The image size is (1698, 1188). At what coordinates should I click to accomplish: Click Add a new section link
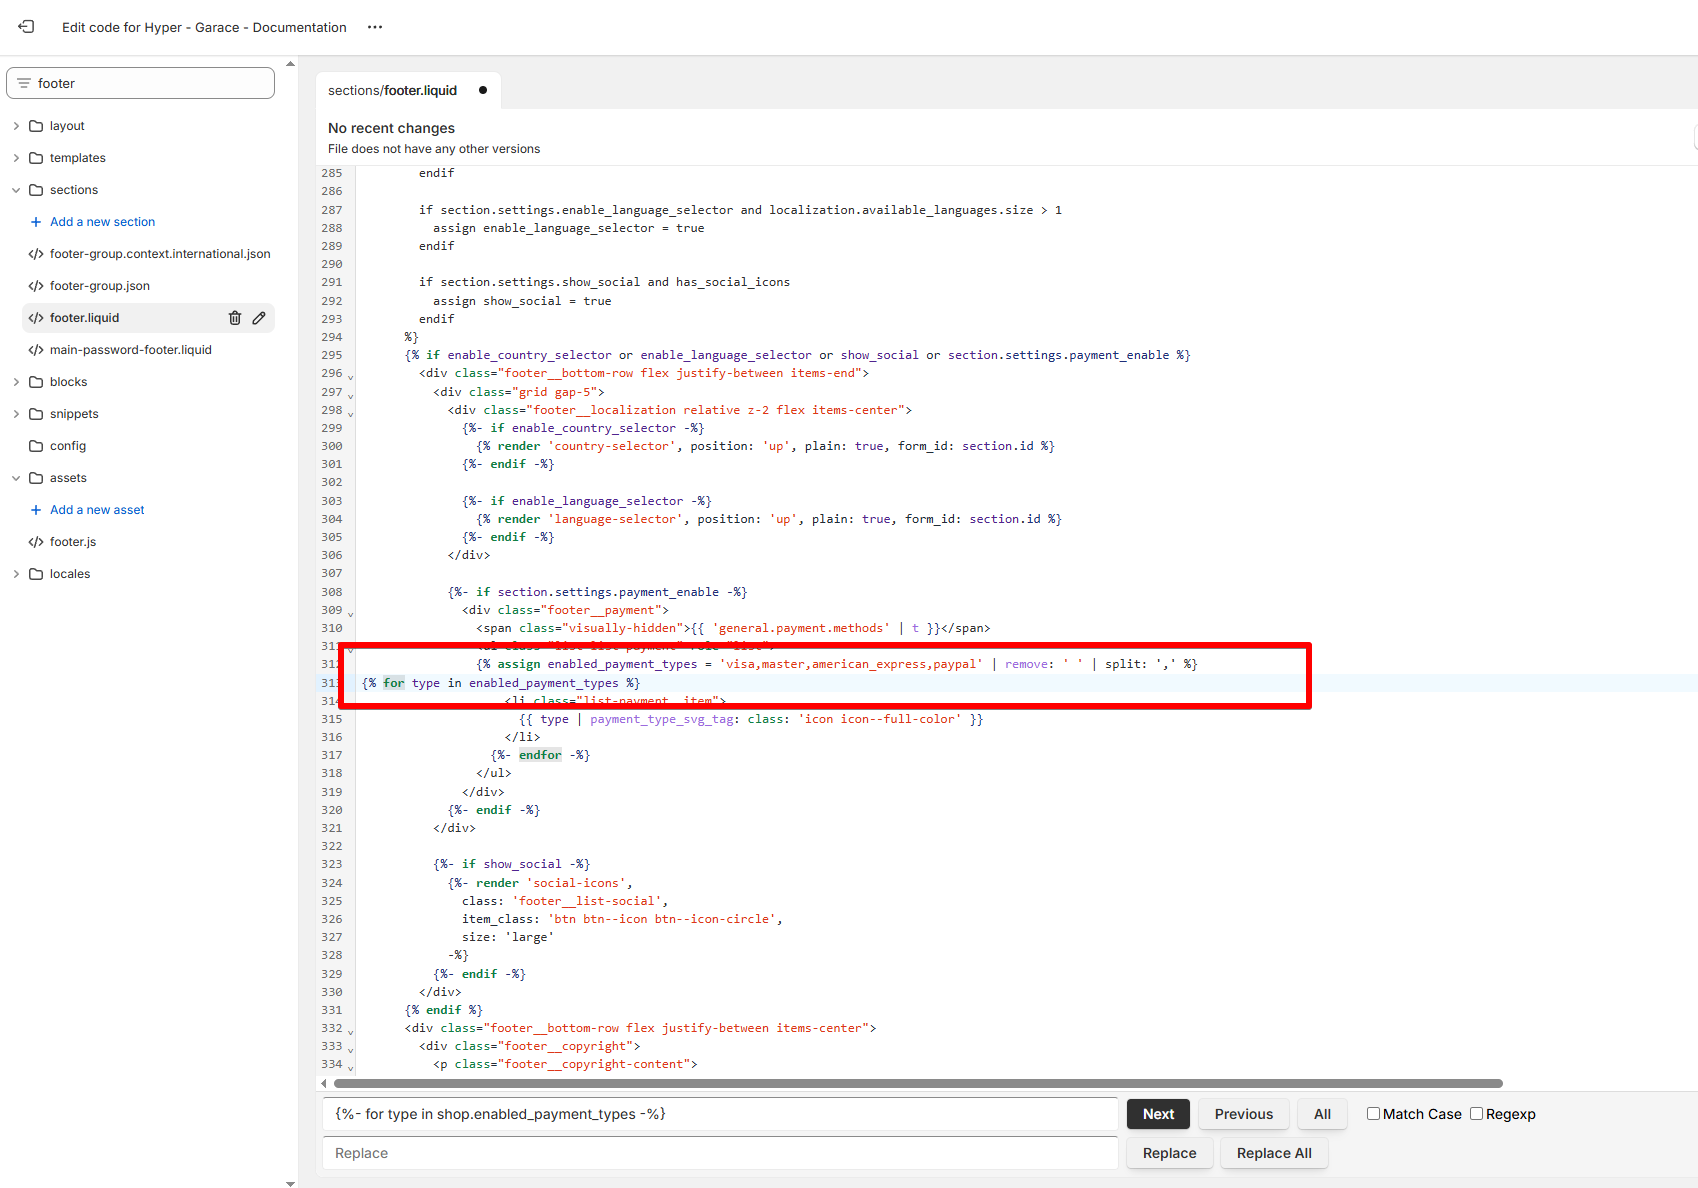[103, 222]
